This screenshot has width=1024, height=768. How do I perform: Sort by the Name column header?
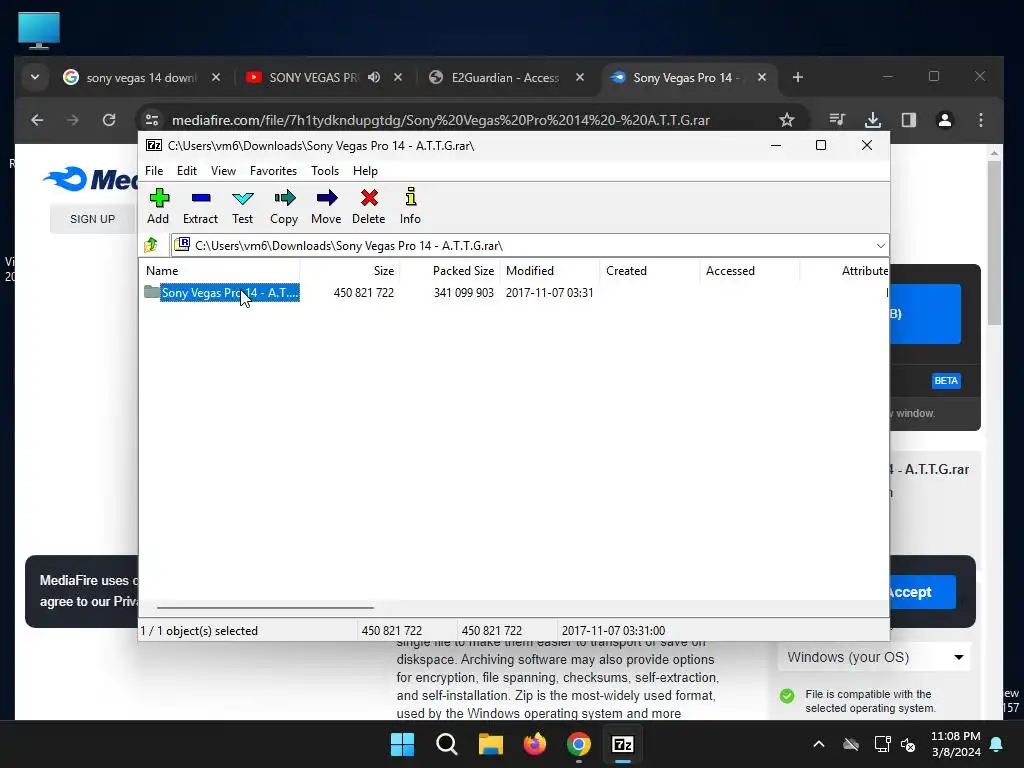pos(221,270)
